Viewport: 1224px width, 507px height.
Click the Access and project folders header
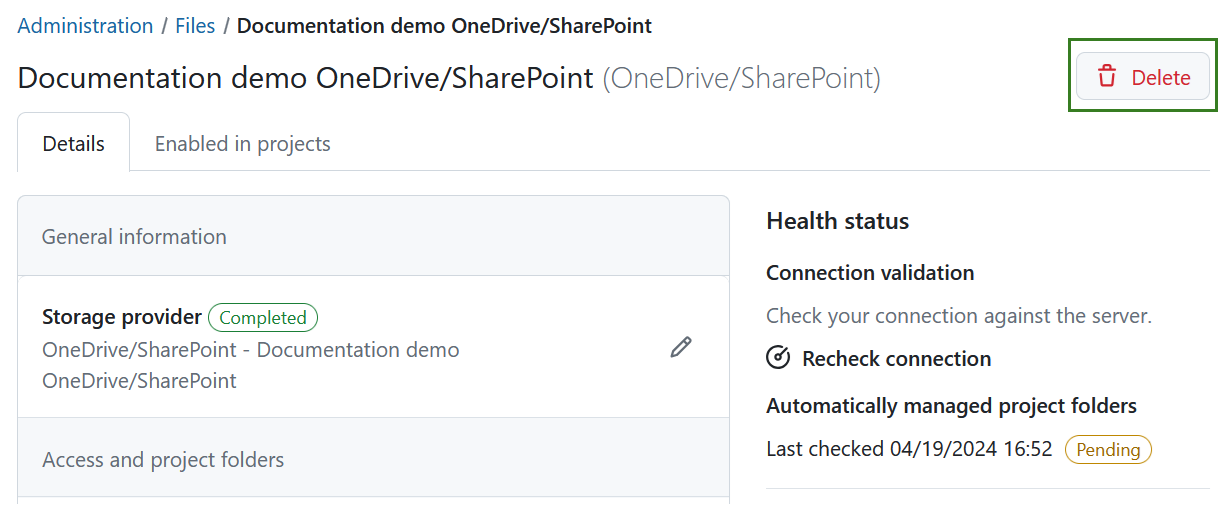tap(163, 460)
